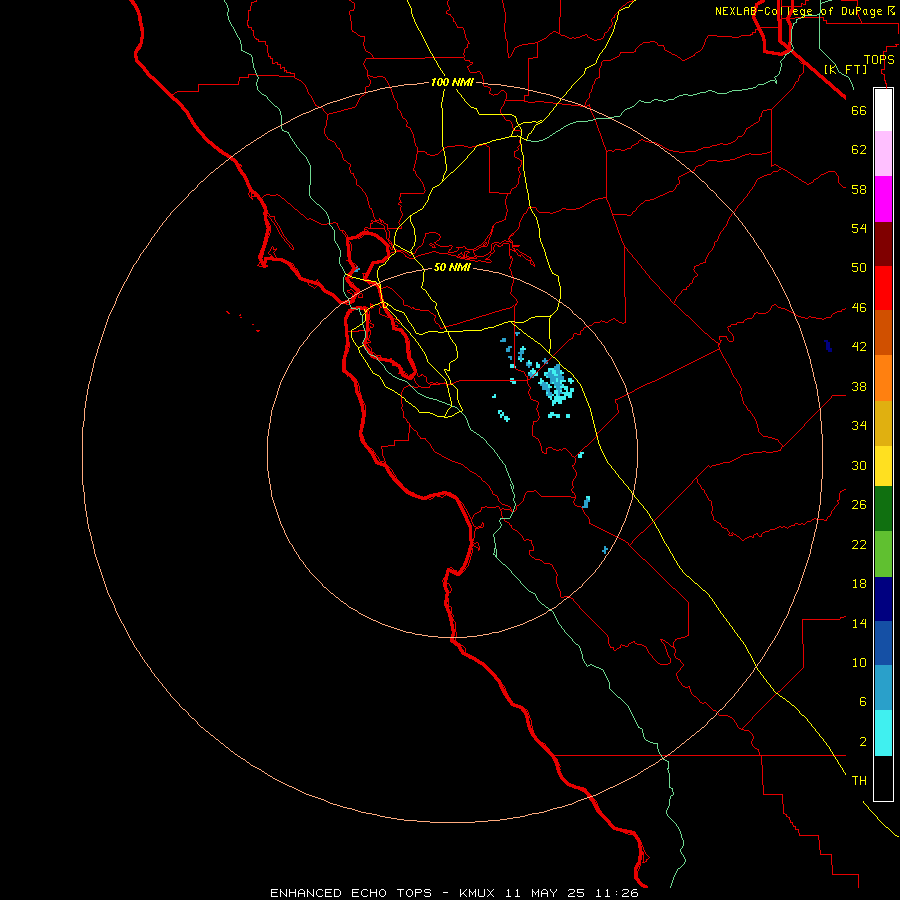The image size is (900, 900).
Task: Click the light steel-blue swatch on the scale
Action: point(883,688)
